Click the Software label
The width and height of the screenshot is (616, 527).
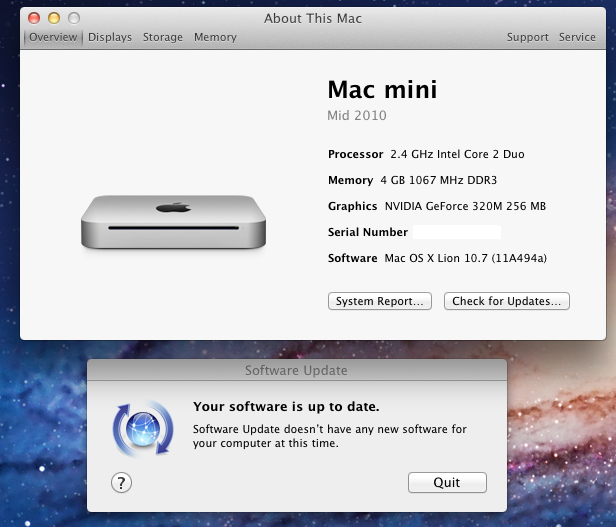click(352, 258)
